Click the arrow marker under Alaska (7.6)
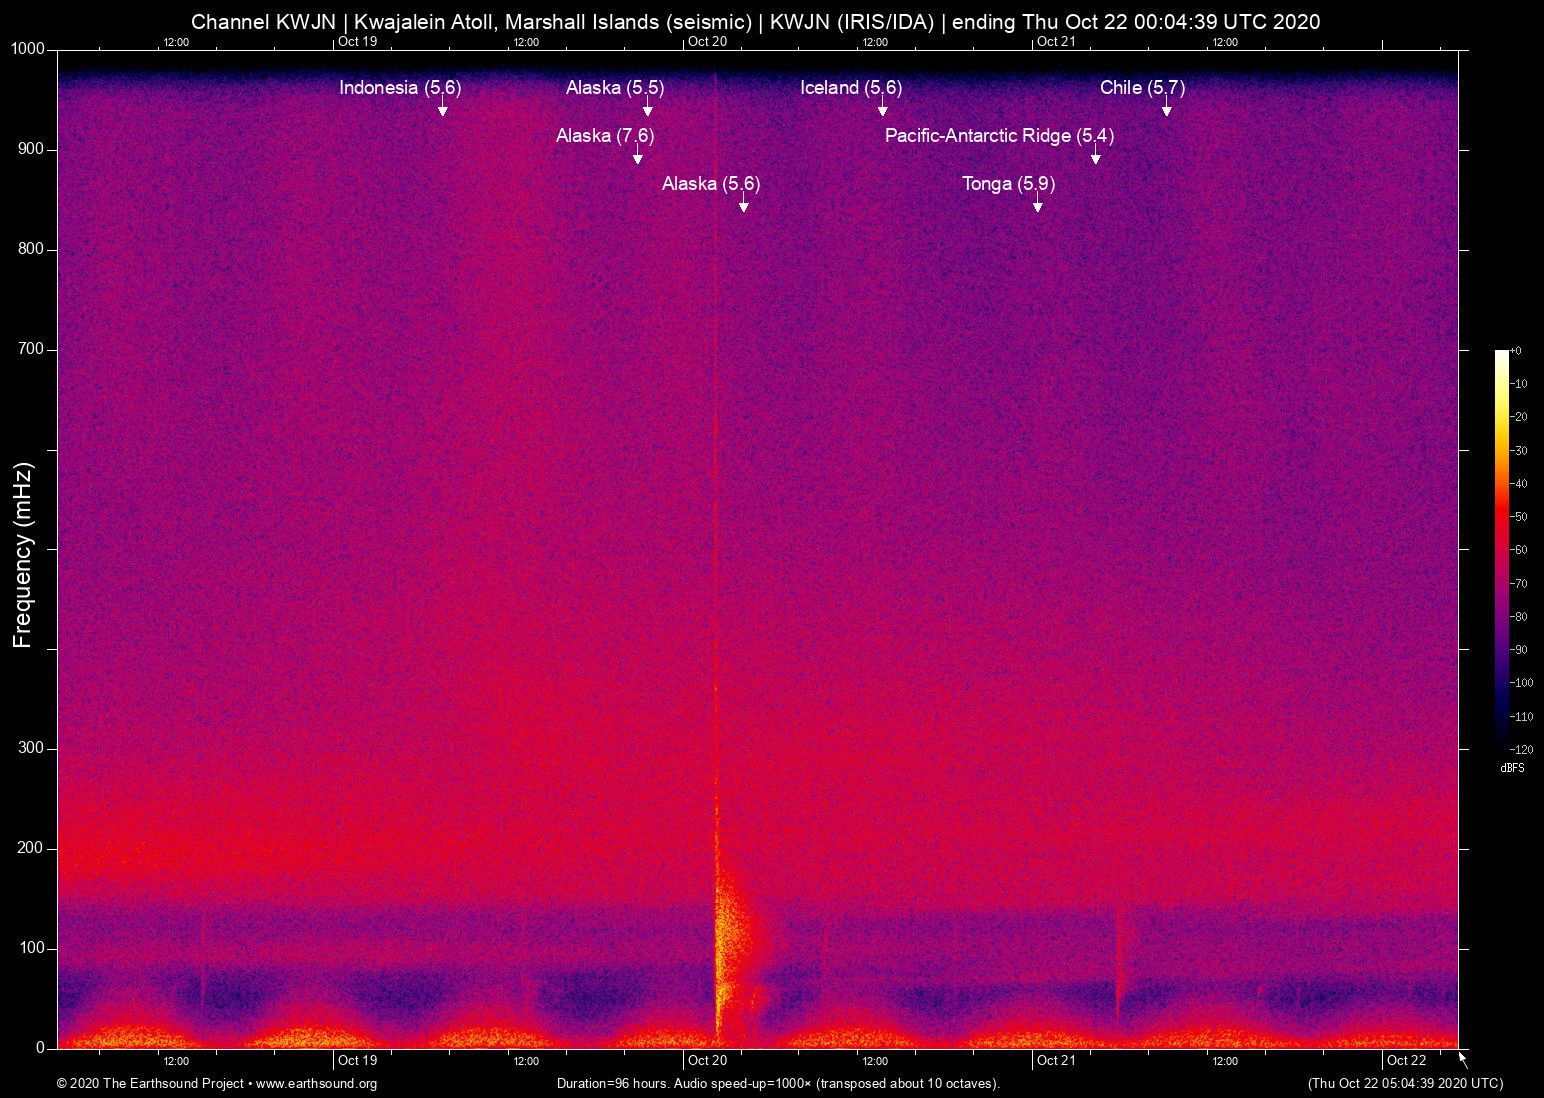1544x1098 pixels. (637, 157)
